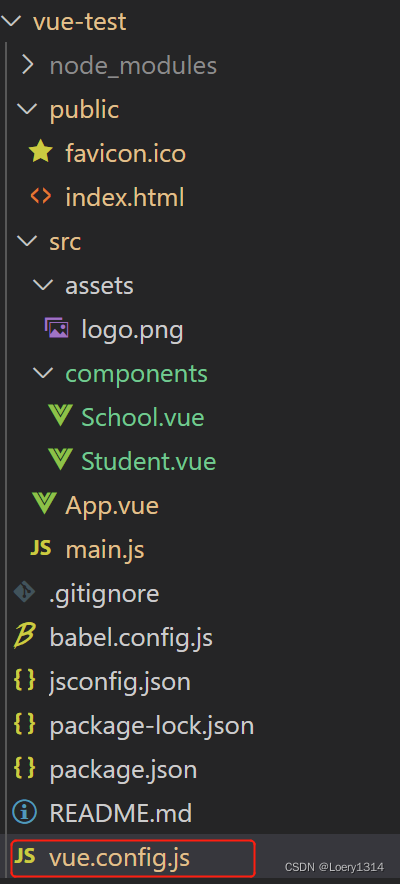The width and height of the screenshot is (400, 884).
Task: Click the braces icon next to package.json
Action: 24,768
